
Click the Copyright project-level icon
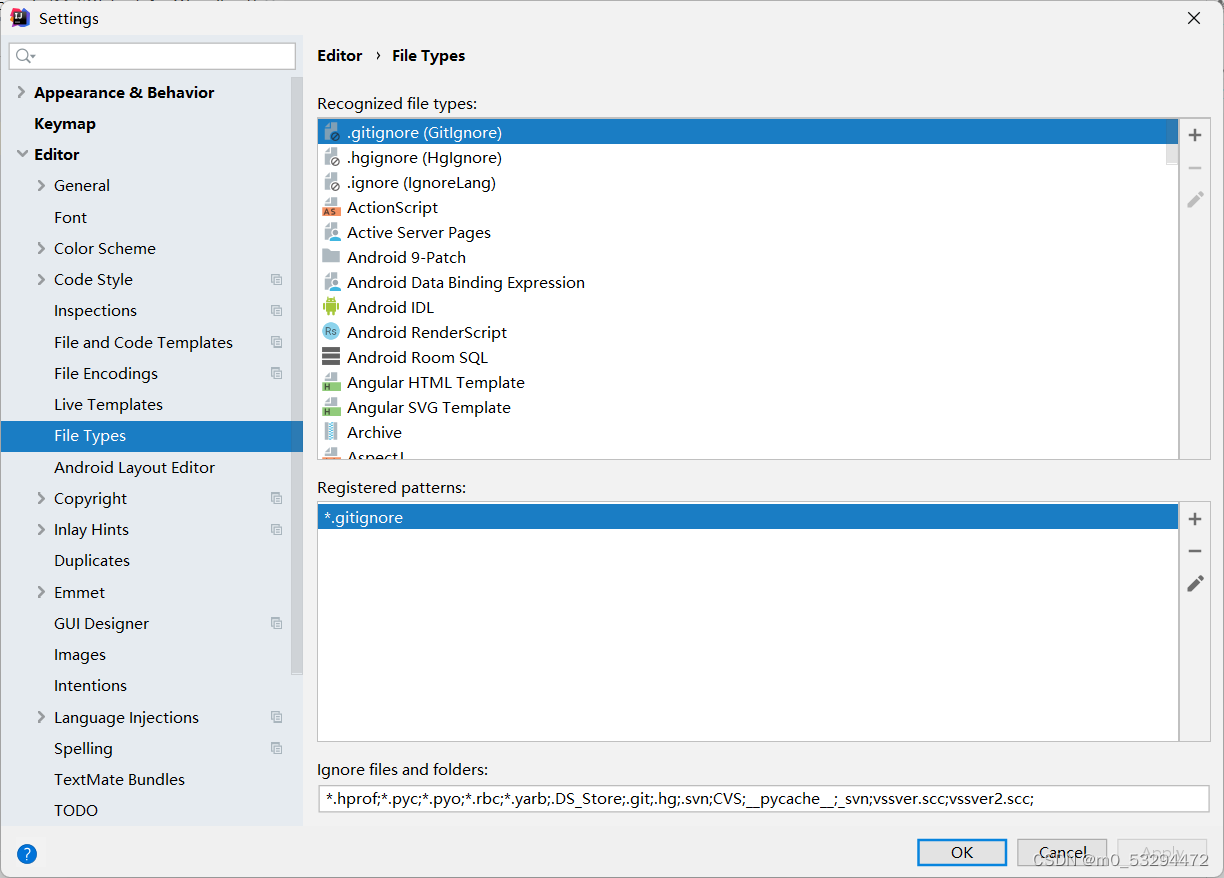click(277, 498)
